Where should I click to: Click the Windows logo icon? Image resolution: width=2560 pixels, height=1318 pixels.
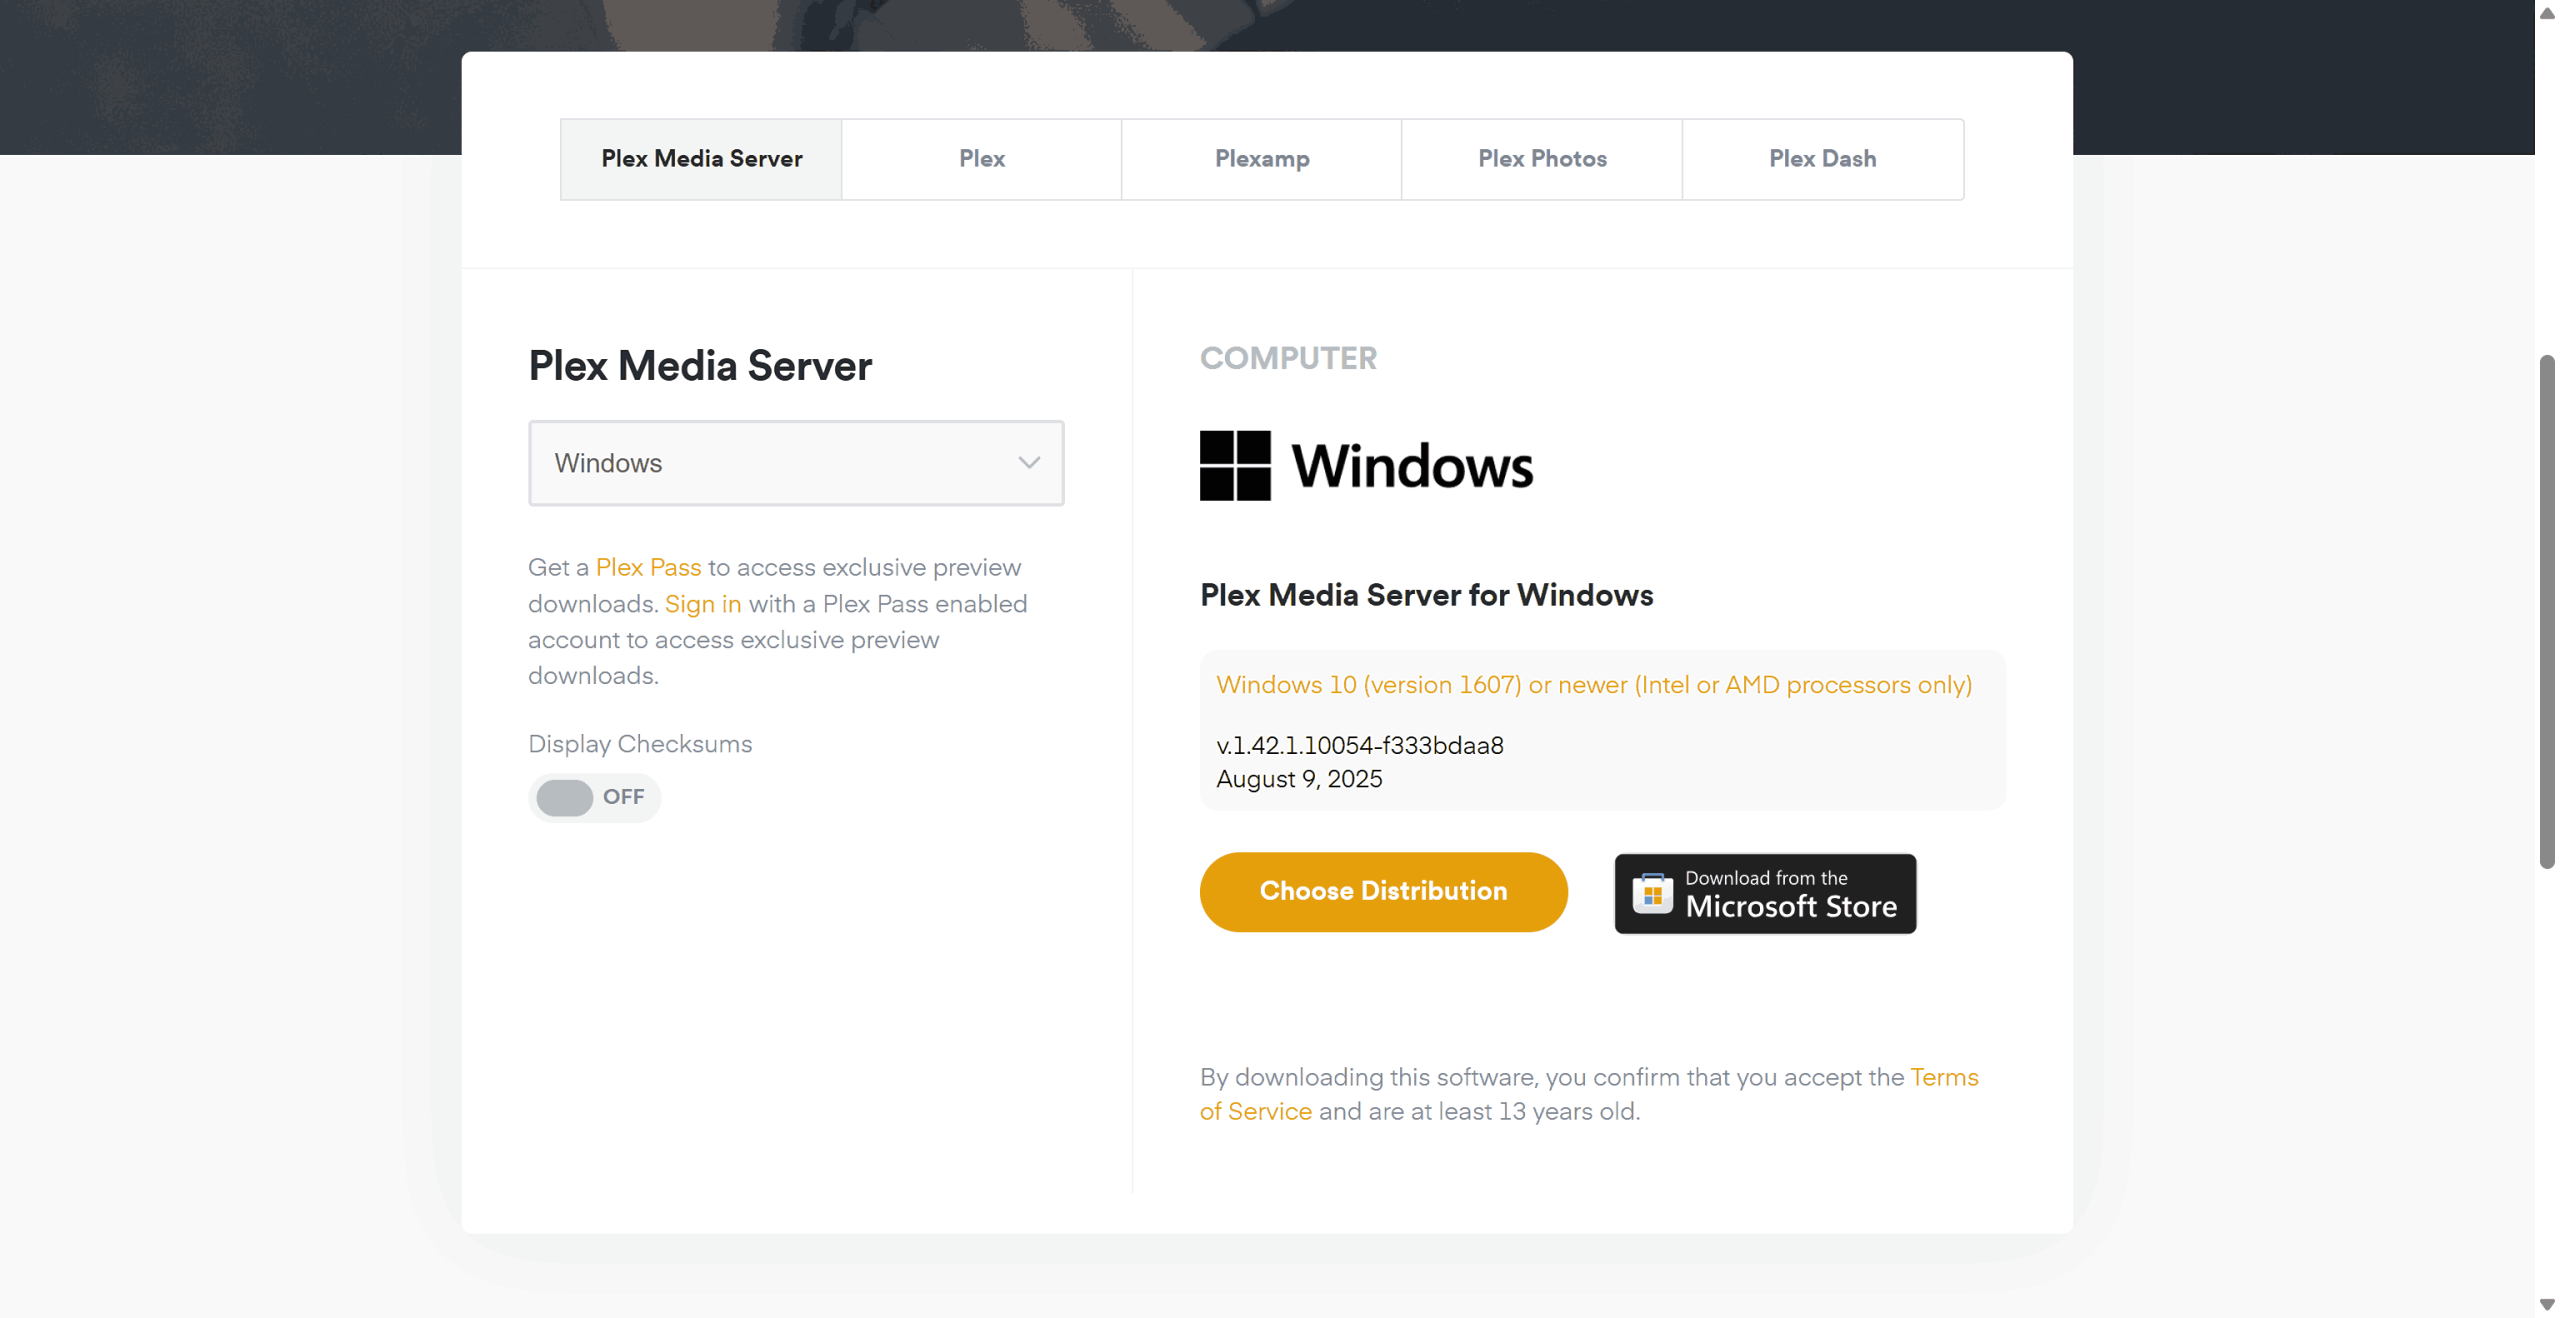click(x=1234, y=465)
